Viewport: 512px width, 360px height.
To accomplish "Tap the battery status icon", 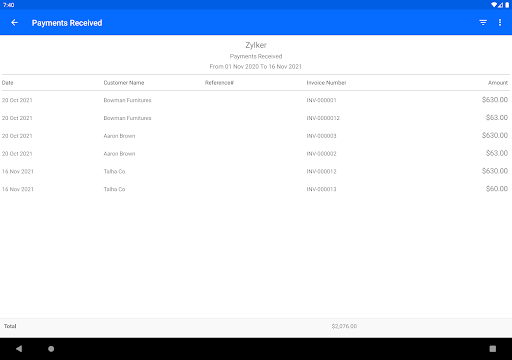I will coord(507,5).
